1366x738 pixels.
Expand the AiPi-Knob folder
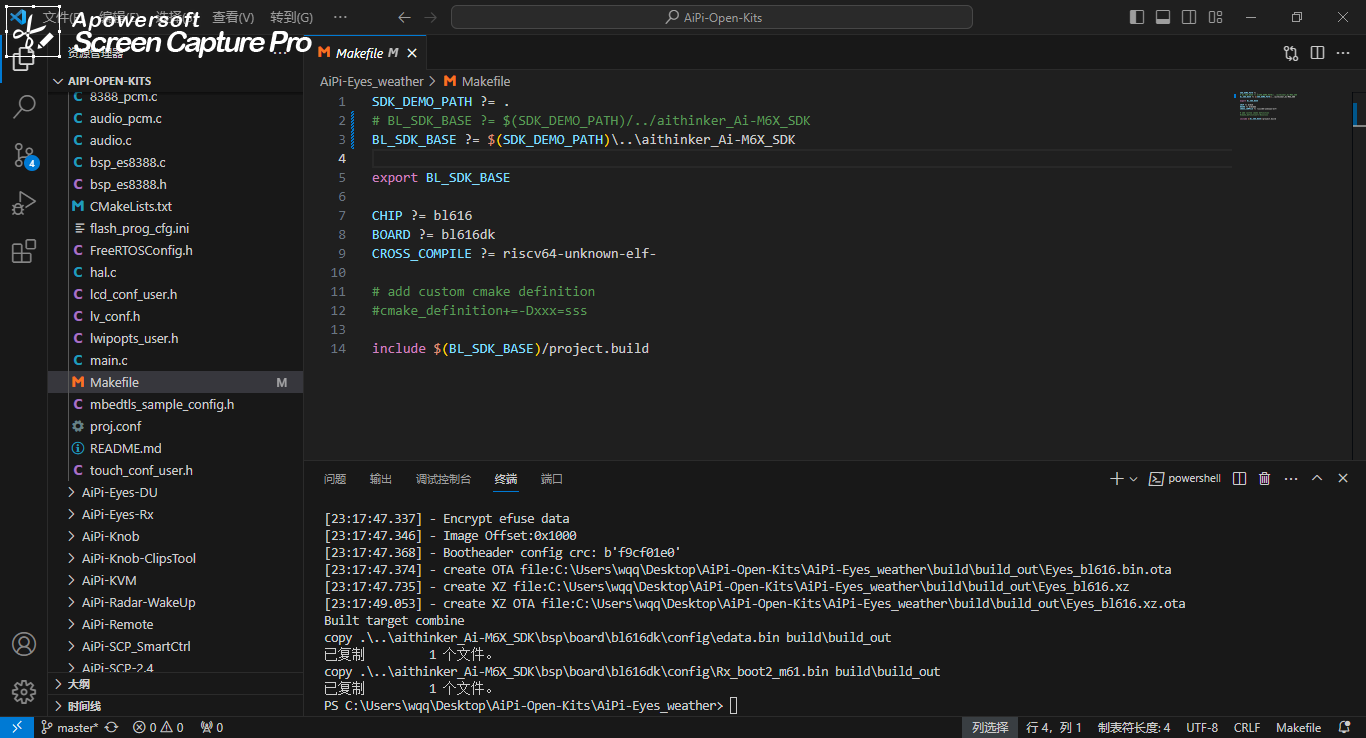(x=175, y=536)
